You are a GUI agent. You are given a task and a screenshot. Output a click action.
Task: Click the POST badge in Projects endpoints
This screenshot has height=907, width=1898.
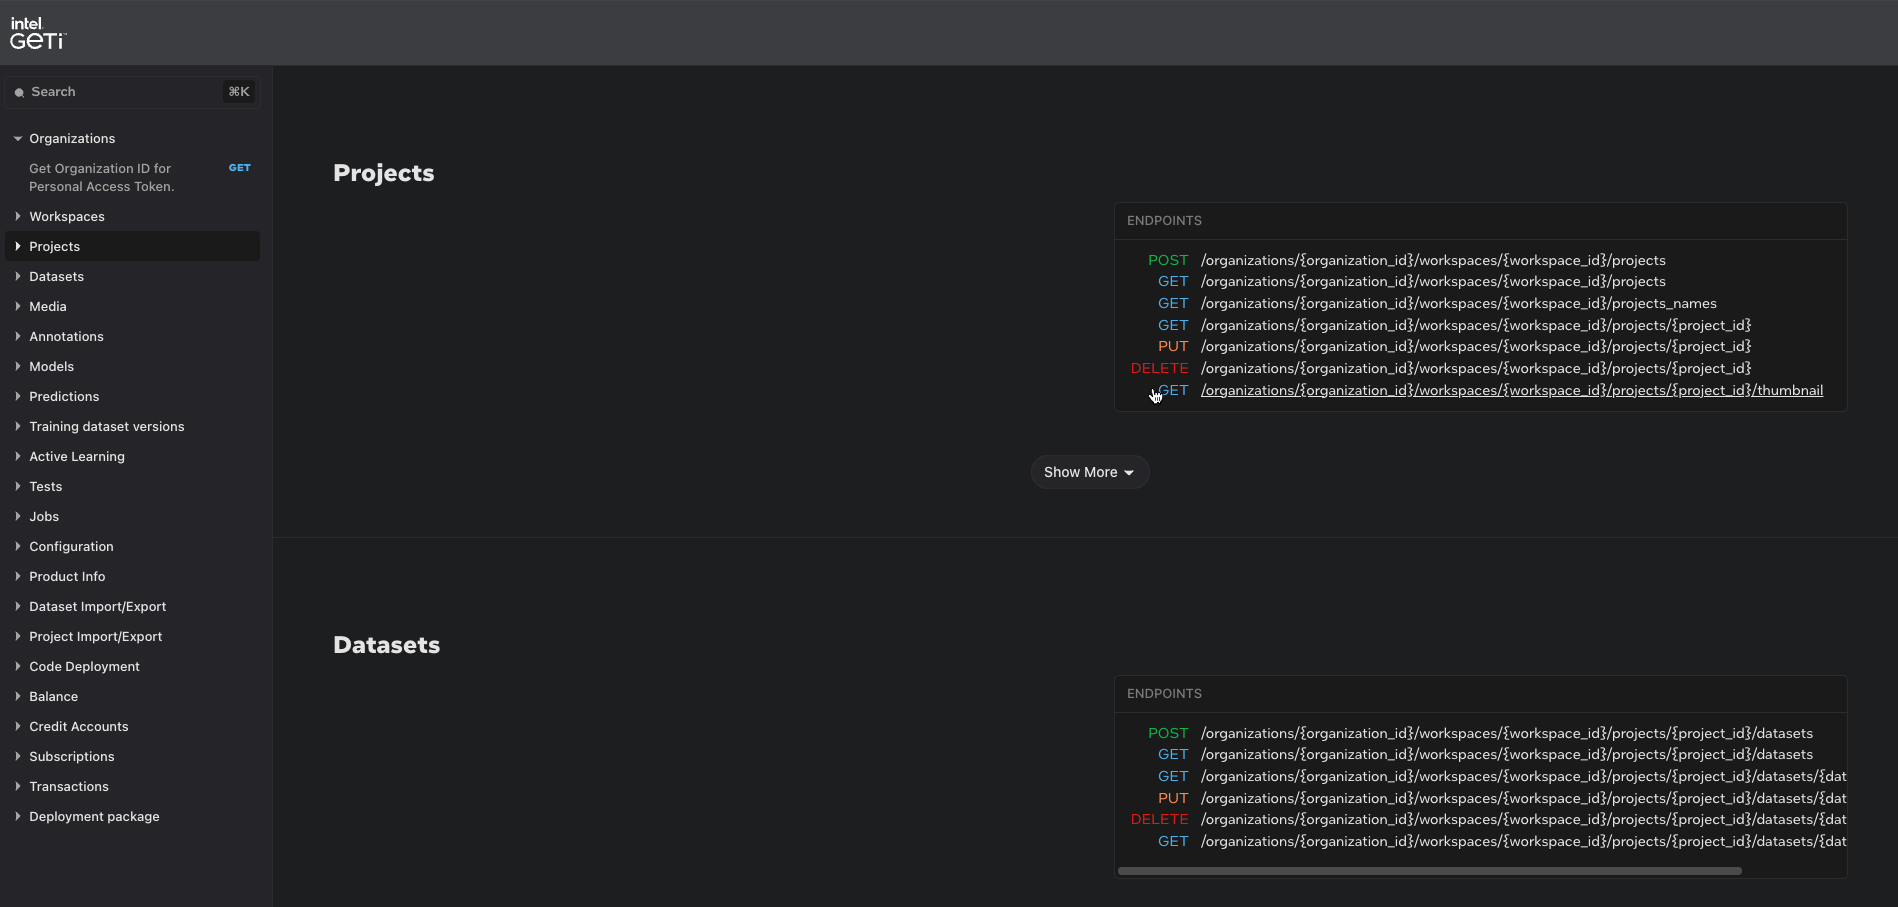[x=1167, y=260]
